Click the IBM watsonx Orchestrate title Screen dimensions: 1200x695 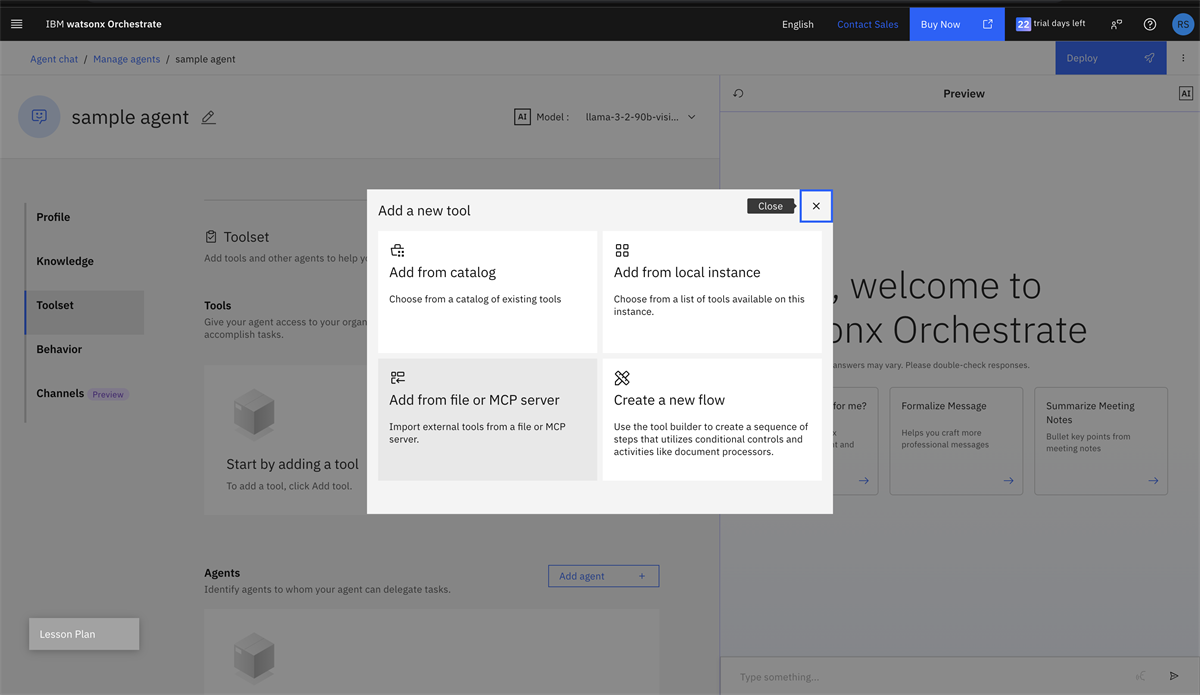(x=103, y=24)
